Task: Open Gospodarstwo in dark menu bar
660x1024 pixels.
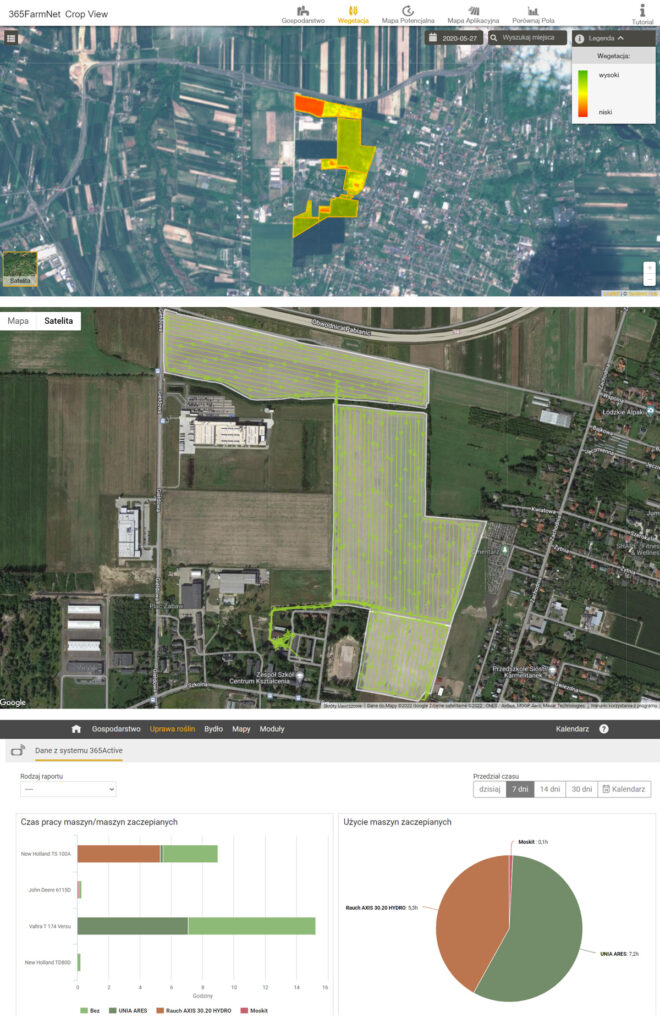Action: (116, 729)
